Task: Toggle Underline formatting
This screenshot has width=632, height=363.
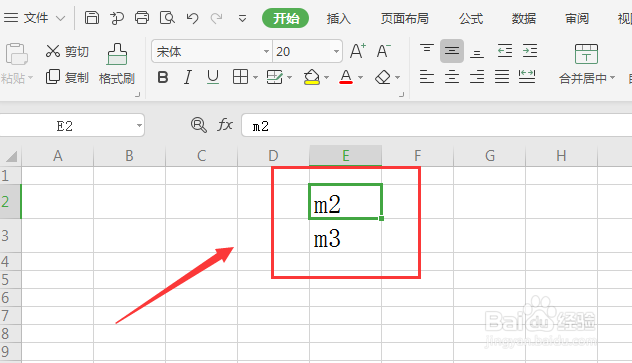Action: [x=213, y=77]
